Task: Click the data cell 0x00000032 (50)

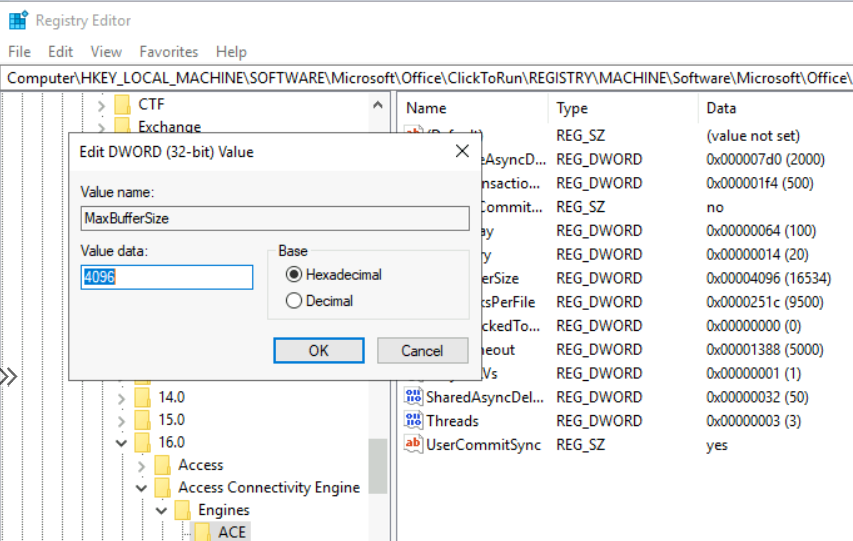Action: point(757,397)
